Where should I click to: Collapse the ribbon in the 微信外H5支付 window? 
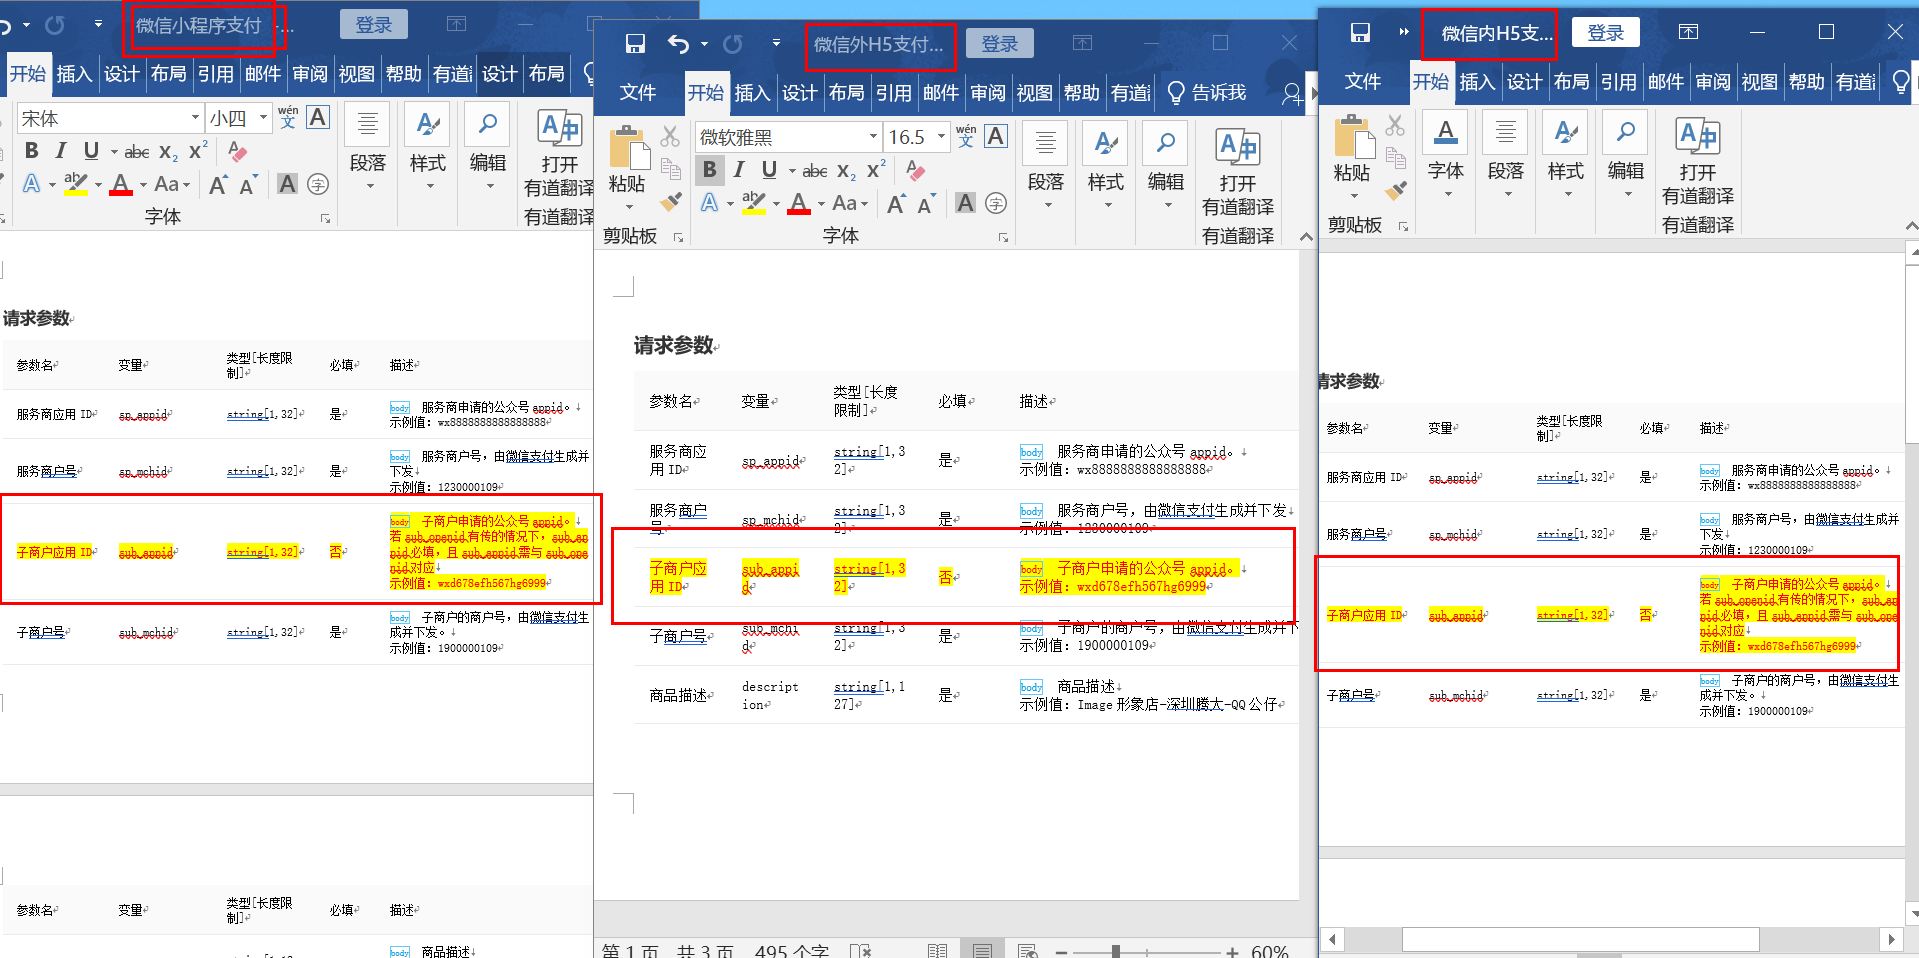point(1305,237)
